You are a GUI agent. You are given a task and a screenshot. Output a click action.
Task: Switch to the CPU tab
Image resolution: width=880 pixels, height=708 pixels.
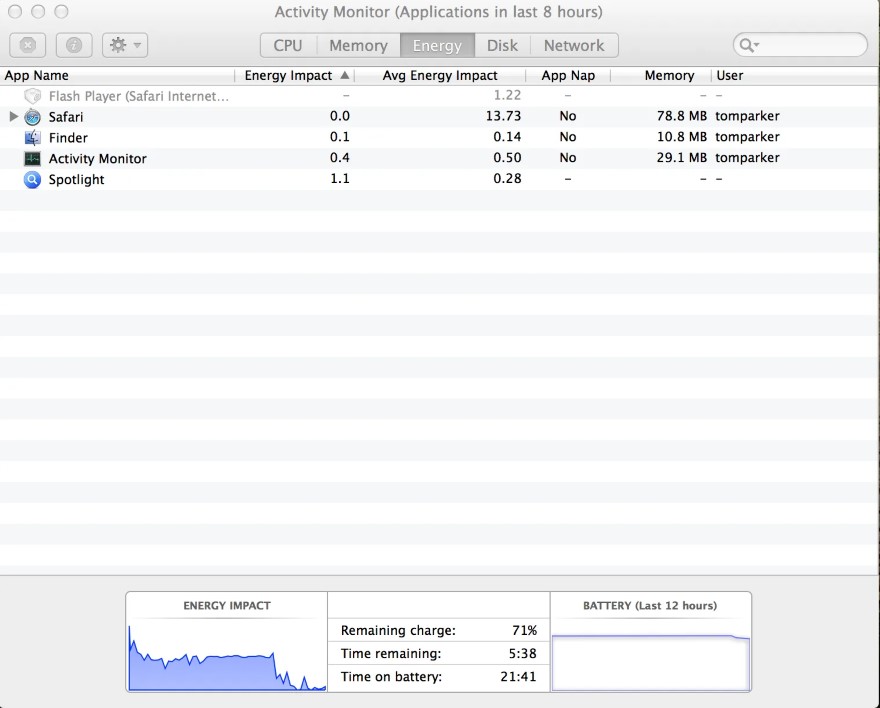(288, 45)
